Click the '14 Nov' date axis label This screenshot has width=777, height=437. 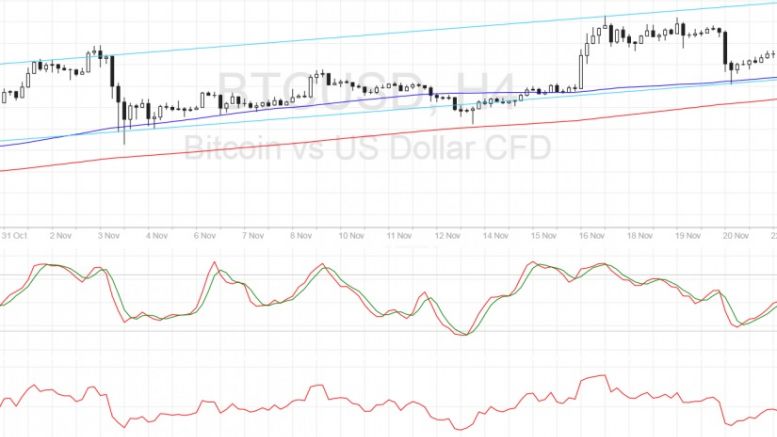(x=495, y=236)
